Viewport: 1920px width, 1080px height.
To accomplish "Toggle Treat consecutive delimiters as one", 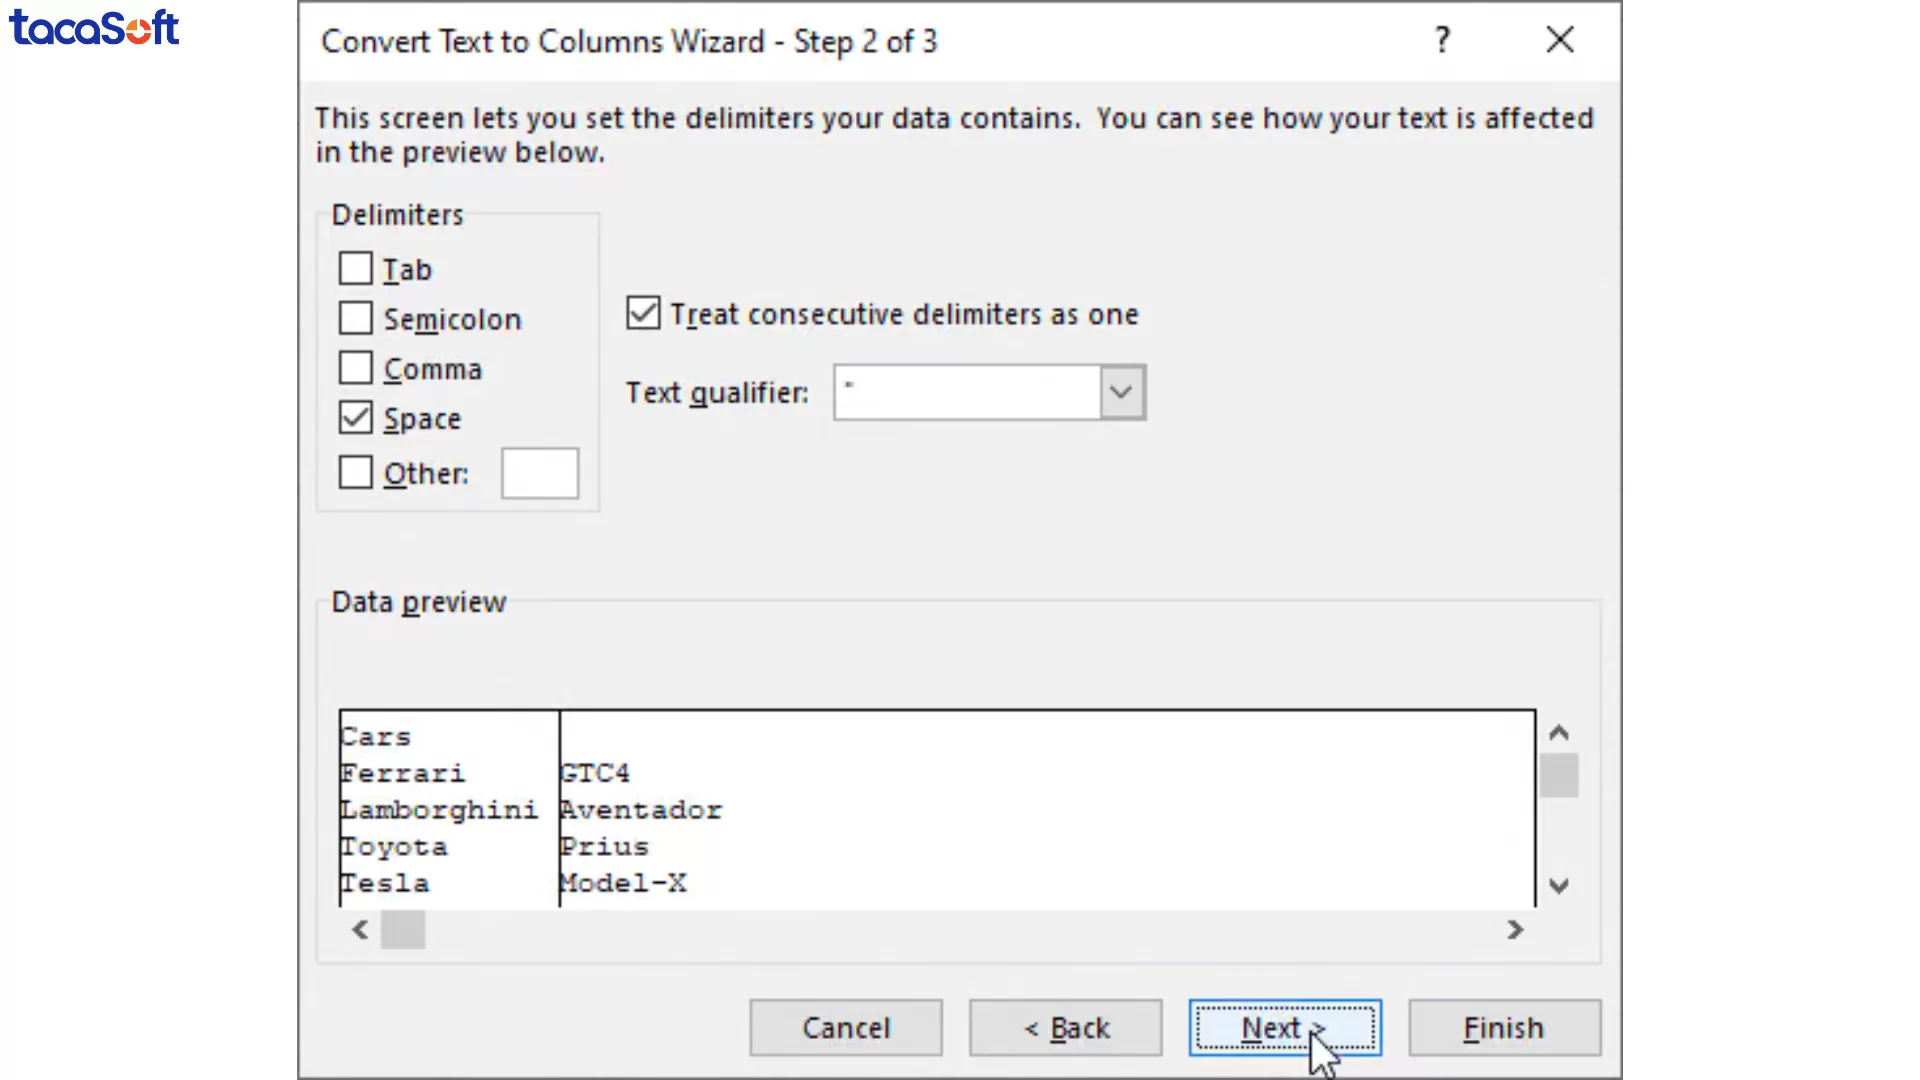I will pyautogui.click(x=643, y=313).
